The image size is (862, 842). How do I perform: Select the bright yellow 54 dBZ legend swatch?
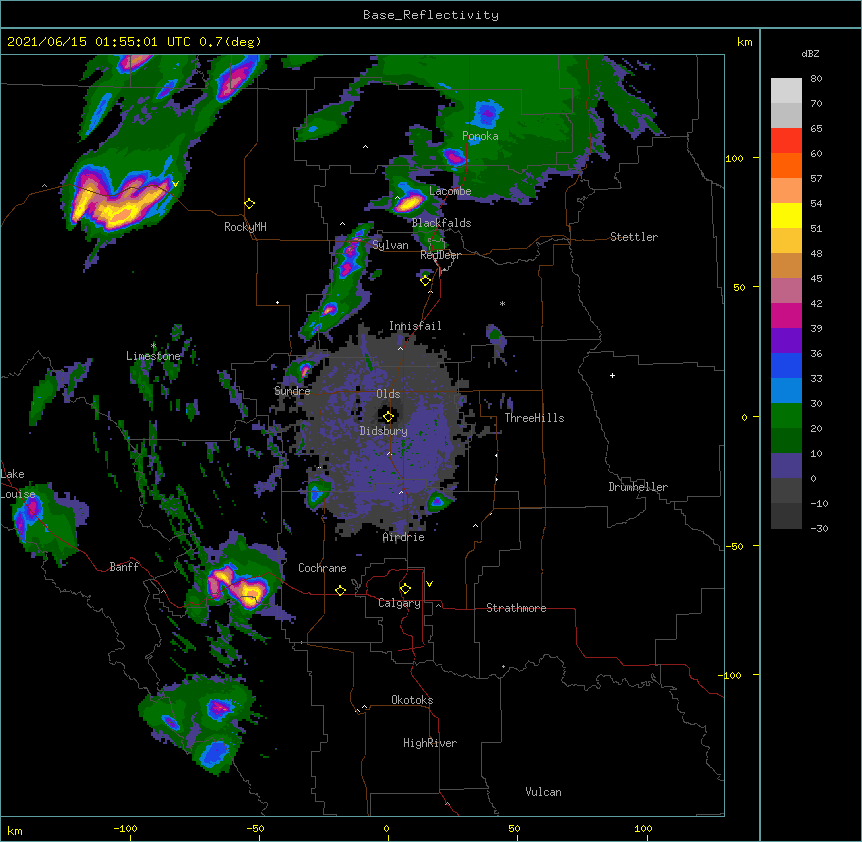pos(786,215)
